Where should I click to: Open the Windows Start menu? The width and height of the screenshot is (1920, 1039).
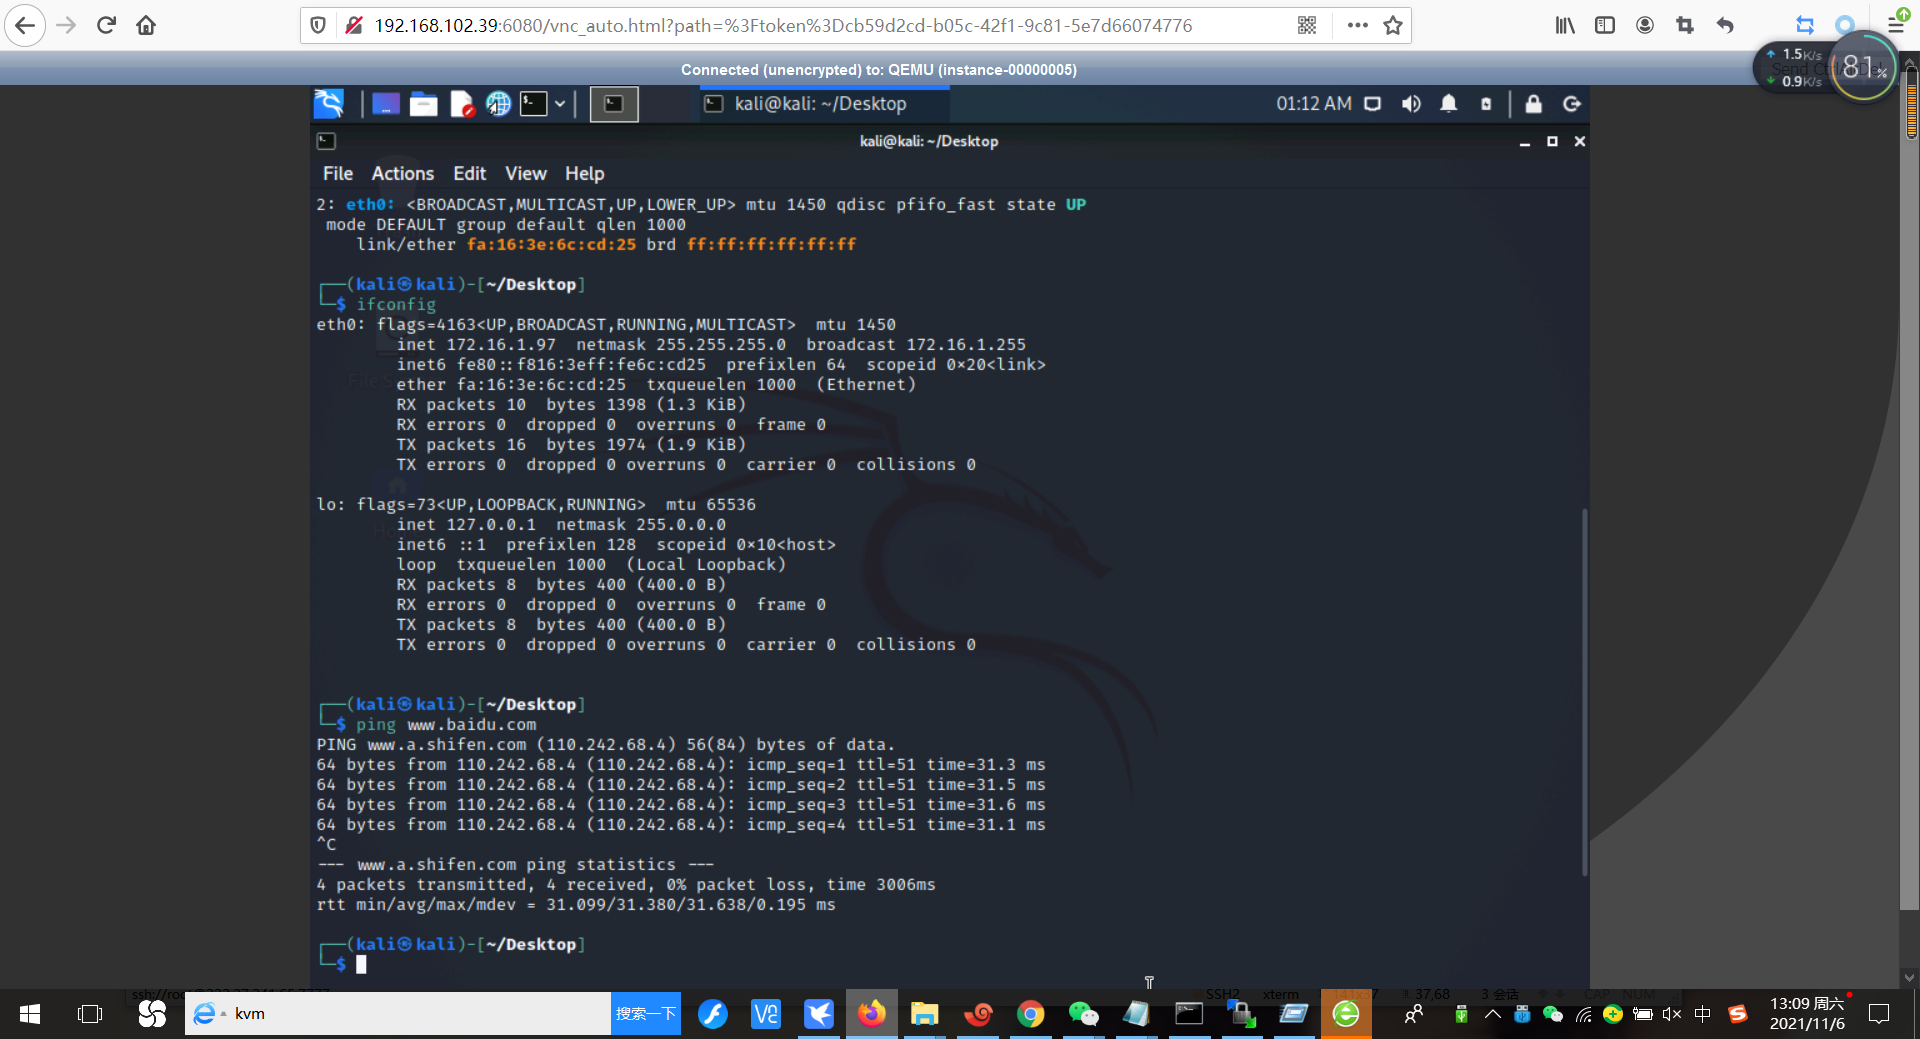coord(30,1014)
